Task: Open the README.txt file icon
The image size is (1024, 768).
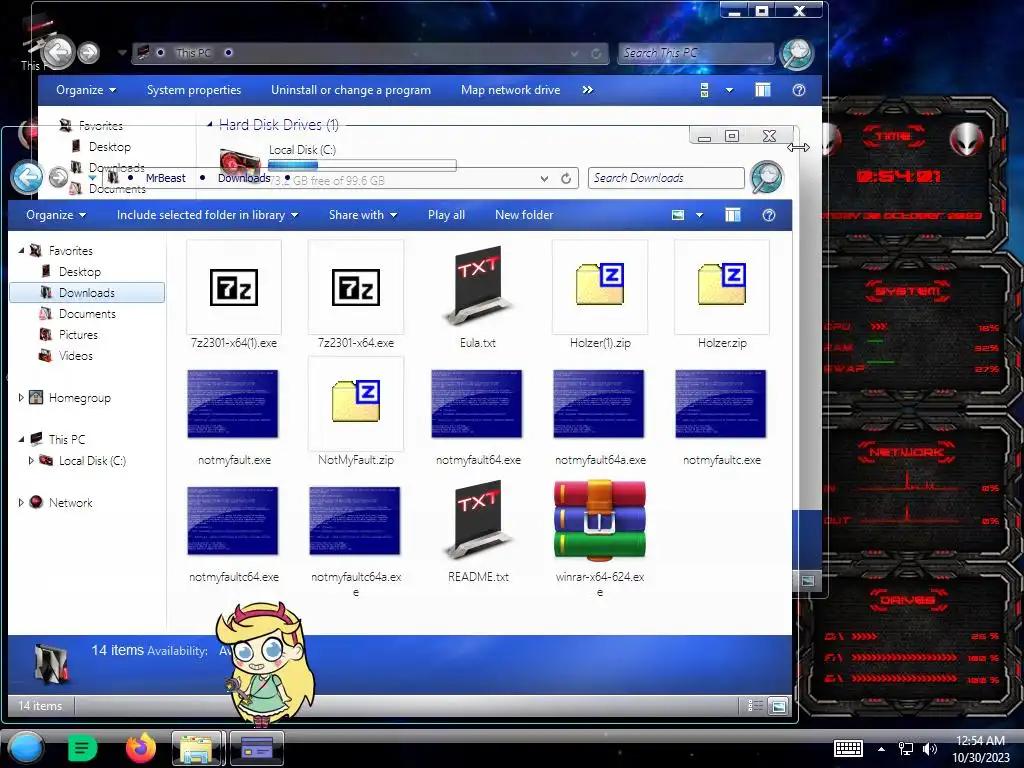Action: point(478,520)
